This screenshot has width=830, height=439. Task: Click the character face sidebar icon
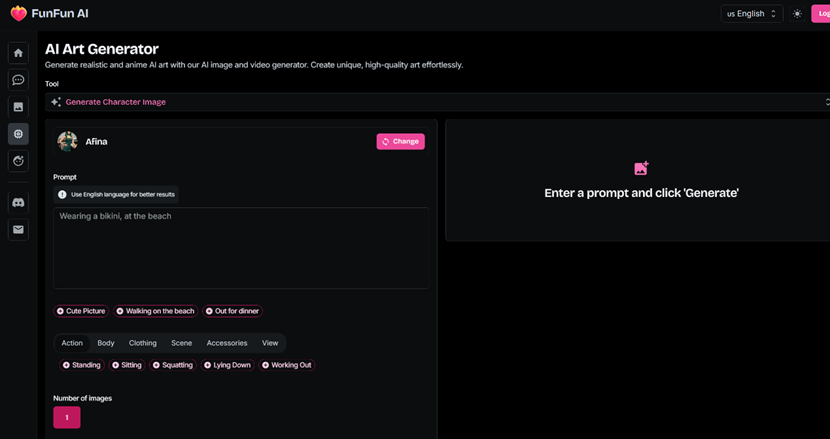[x=18, y=161]
